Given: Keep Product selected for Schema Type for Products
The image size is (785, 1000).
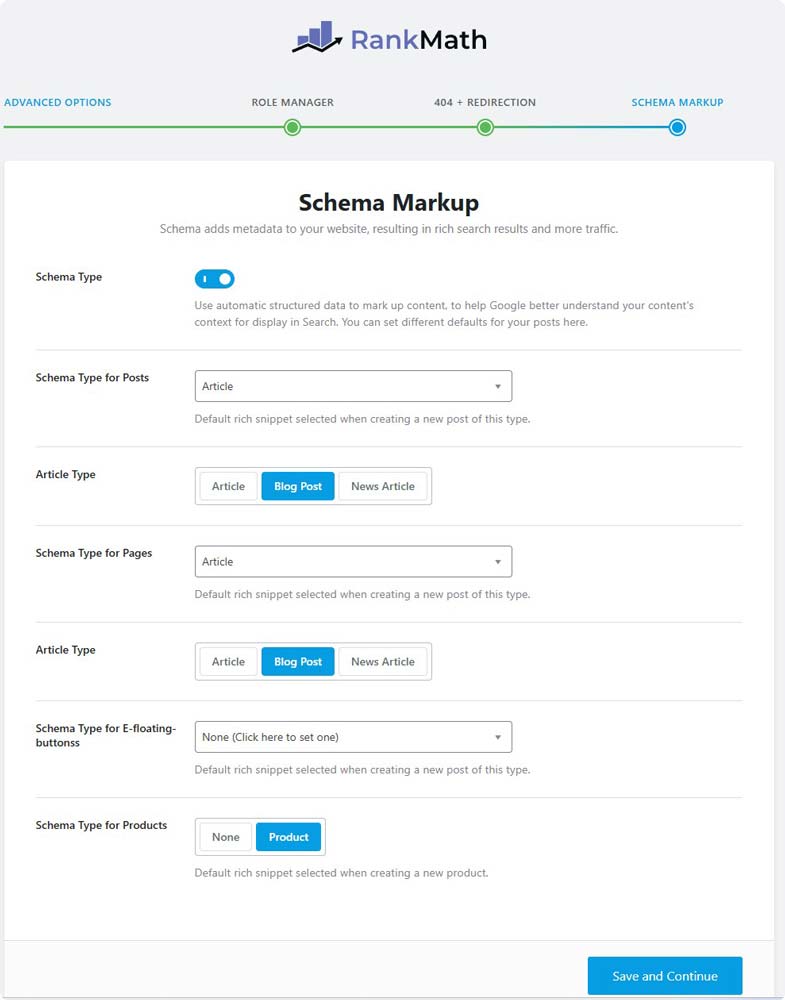Looking at the screenshot, I should (x=288, y=837).
